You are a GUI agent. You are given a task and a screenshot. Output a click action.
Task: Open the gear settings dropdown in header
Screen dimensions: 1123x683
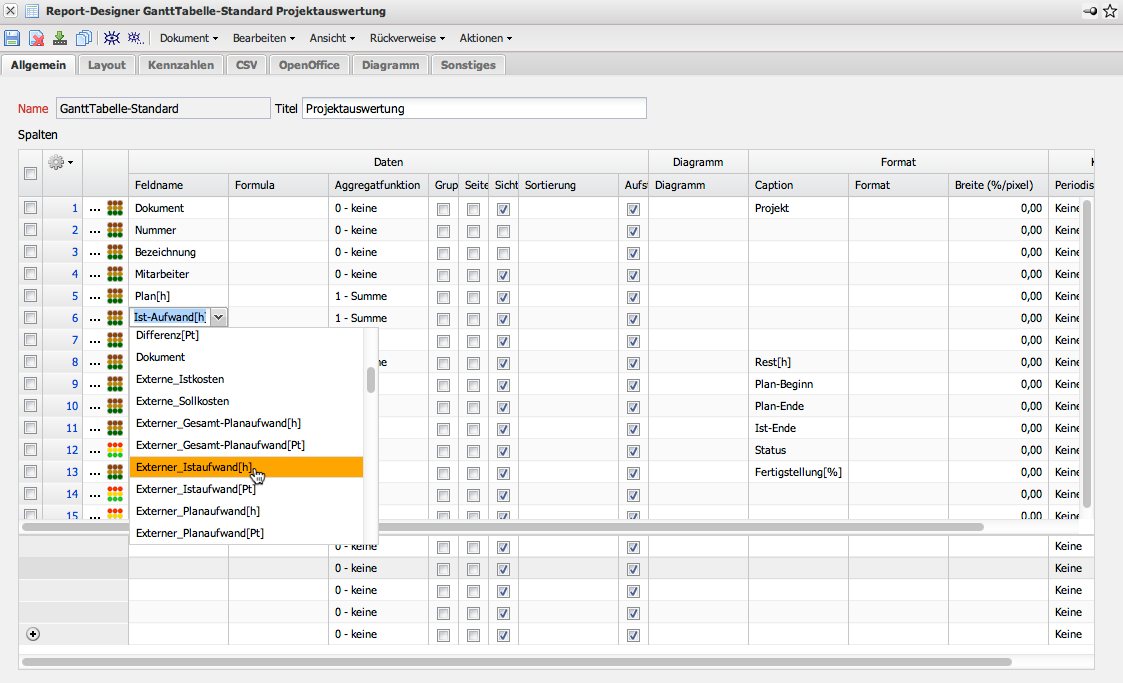(61, 162)
